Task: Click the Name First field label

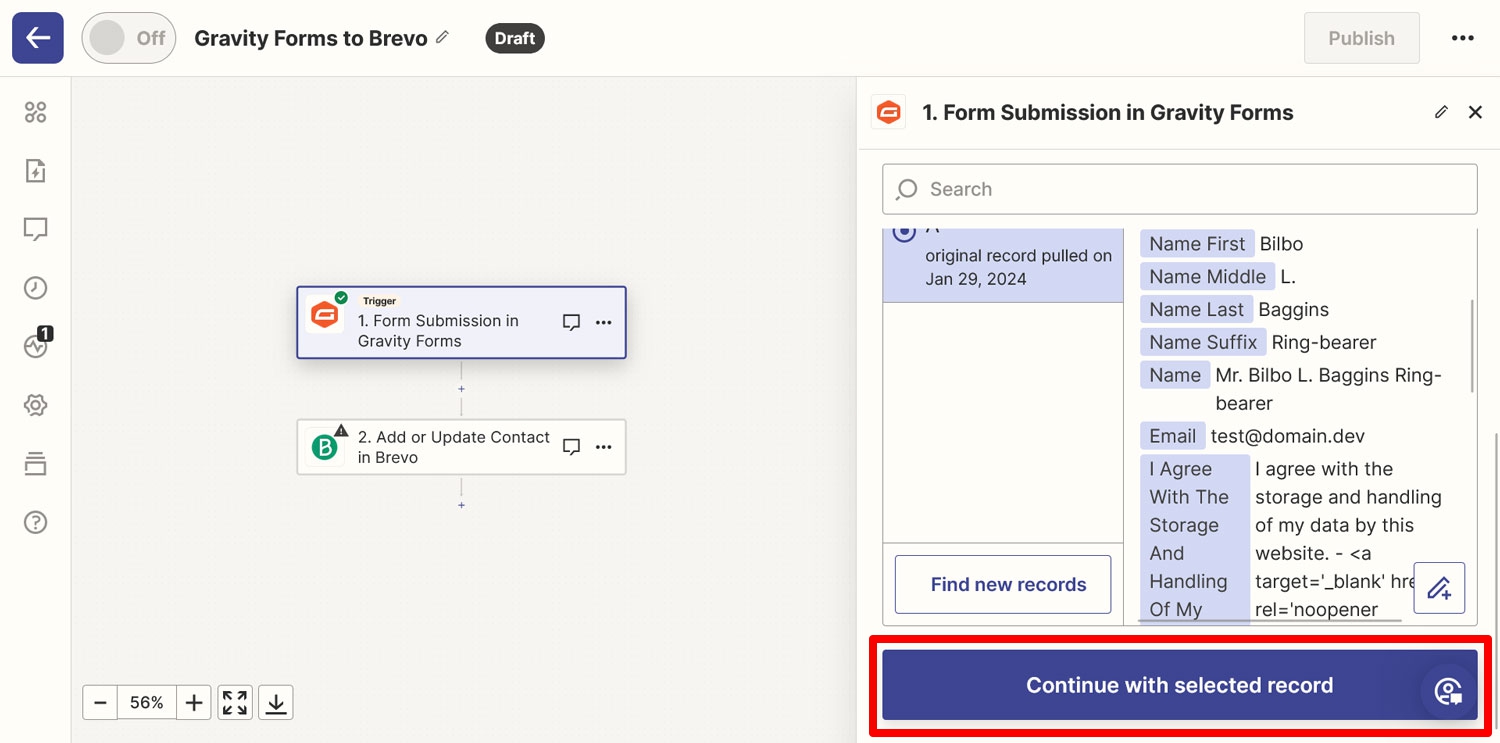Action: pyautogui.click(x=1197, y=244)
